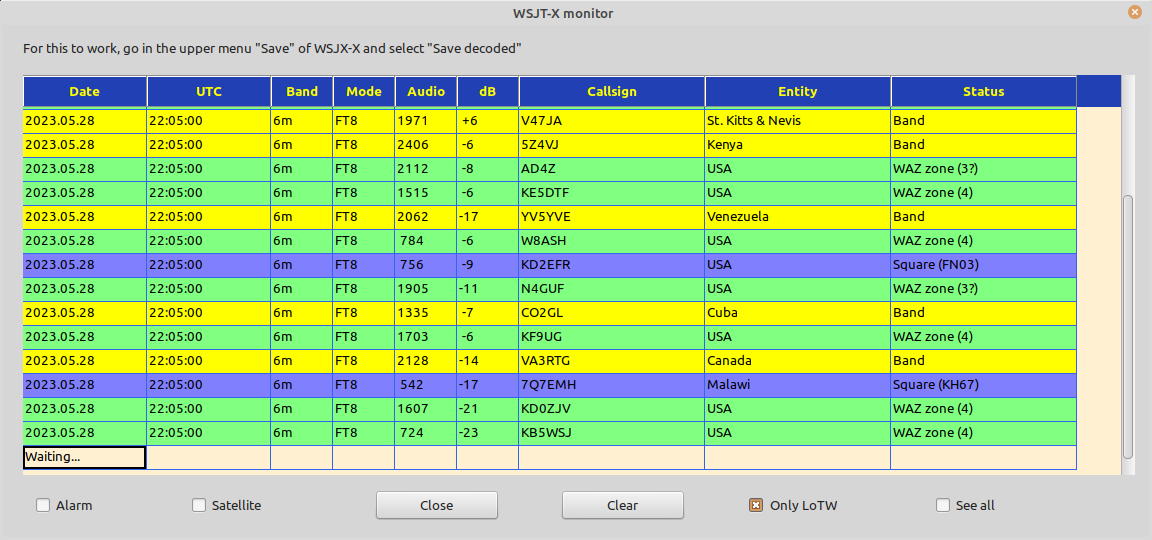Click the WAZ zone (3?) status for AD4Z
This screenshot has width=1152, height=540.
point(984,169)
